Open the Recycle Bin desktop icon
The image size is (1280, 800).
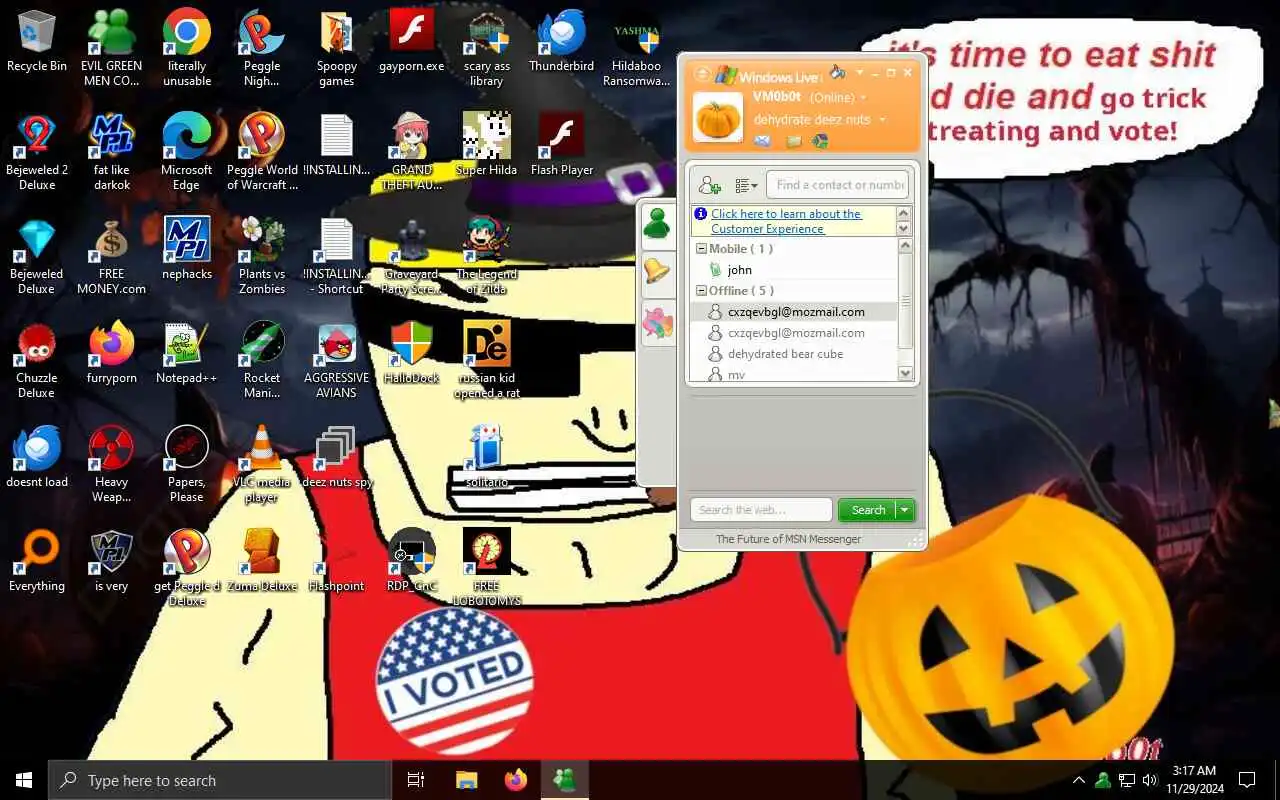[37, 42]
